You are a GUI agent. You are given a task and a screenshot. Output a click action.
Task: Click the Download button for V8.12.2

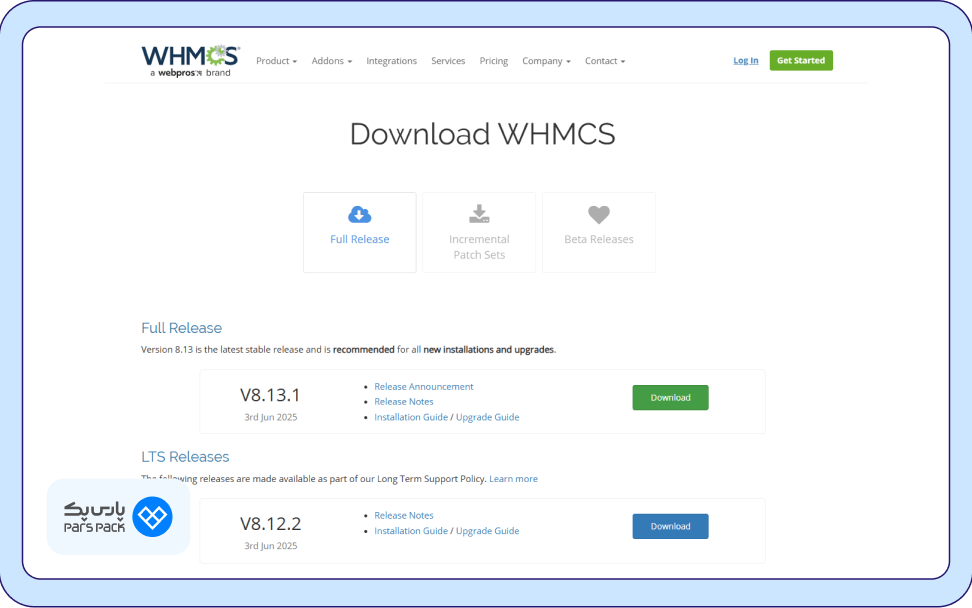[670, 526]
